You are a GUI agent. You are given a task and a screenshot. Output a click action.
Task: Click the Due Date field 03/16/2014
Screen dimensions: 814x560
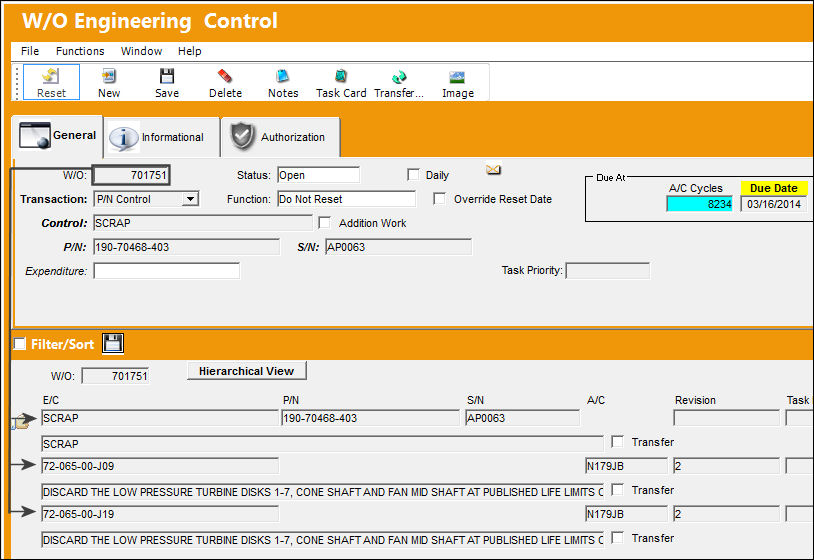click(774, 204)
